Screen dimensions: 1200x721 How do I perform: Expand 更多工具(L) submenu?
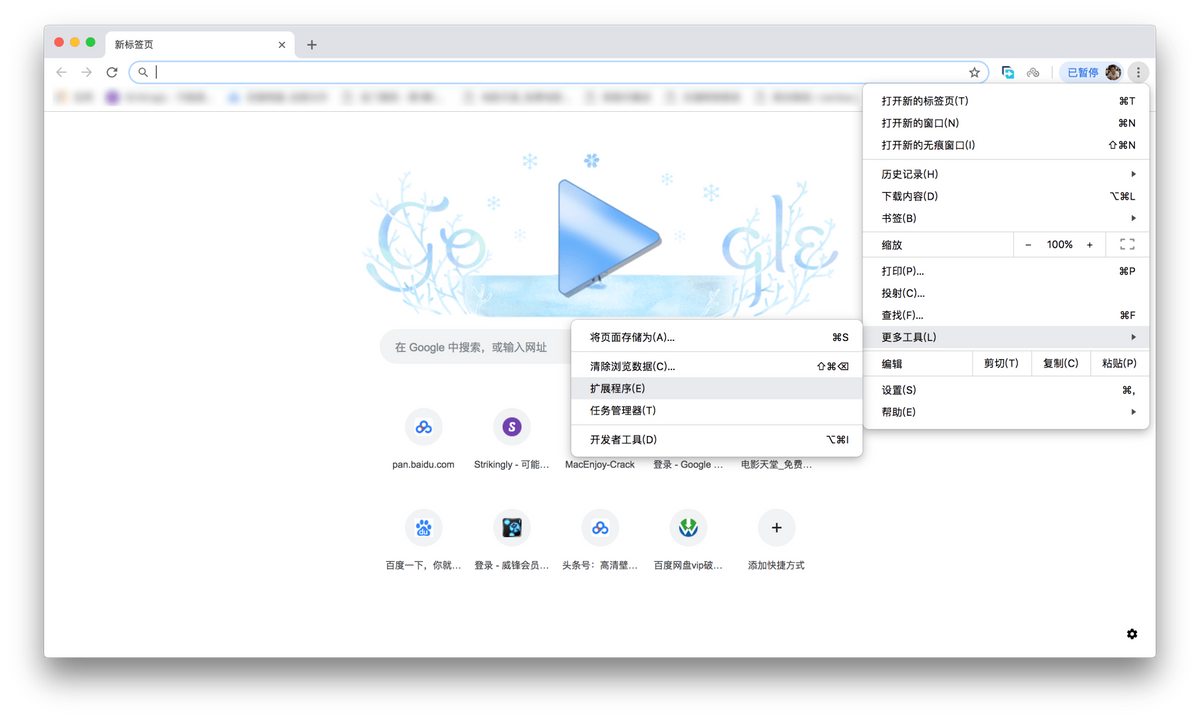pyautogui.click(x=1006, y=337)
